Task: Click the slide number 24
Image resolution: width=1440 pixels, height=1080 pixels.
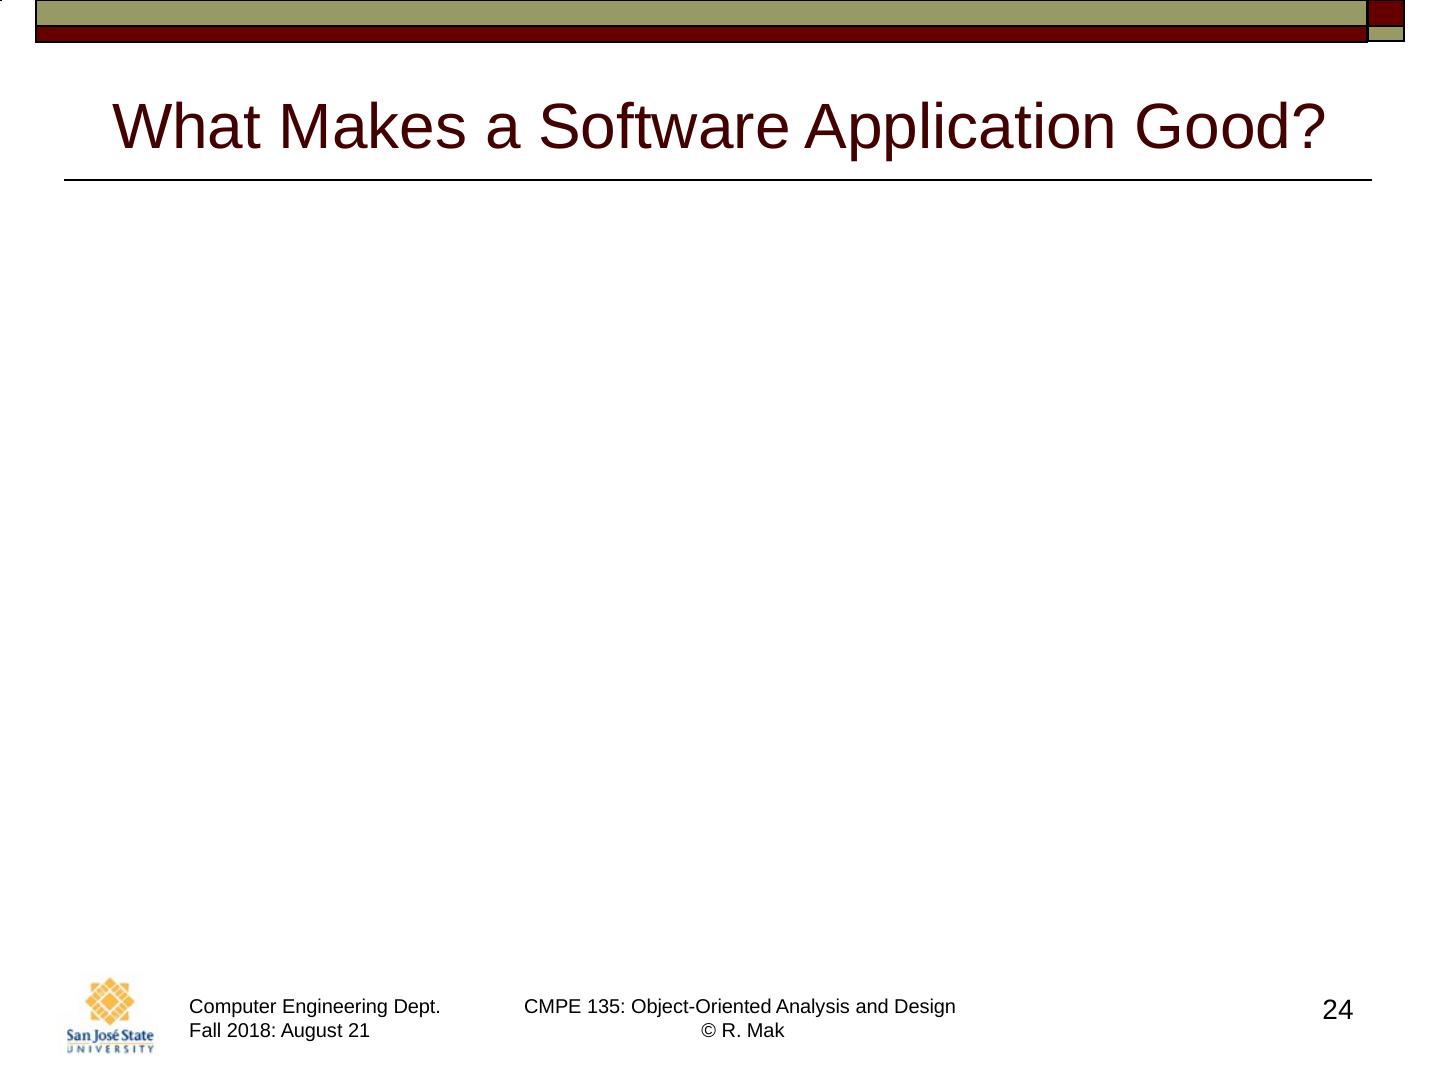Action: point(1337,1010)
